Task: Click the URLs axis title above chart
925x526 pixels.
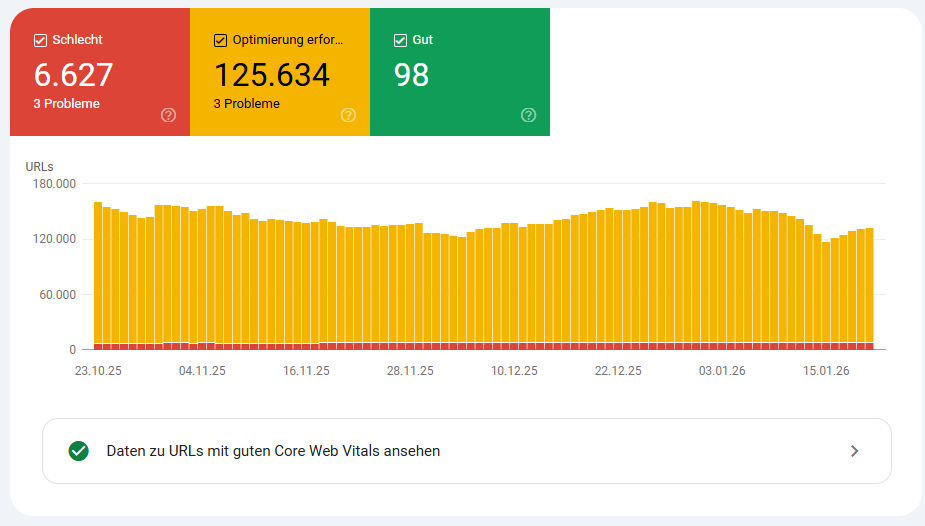Action: coord(39,166)
